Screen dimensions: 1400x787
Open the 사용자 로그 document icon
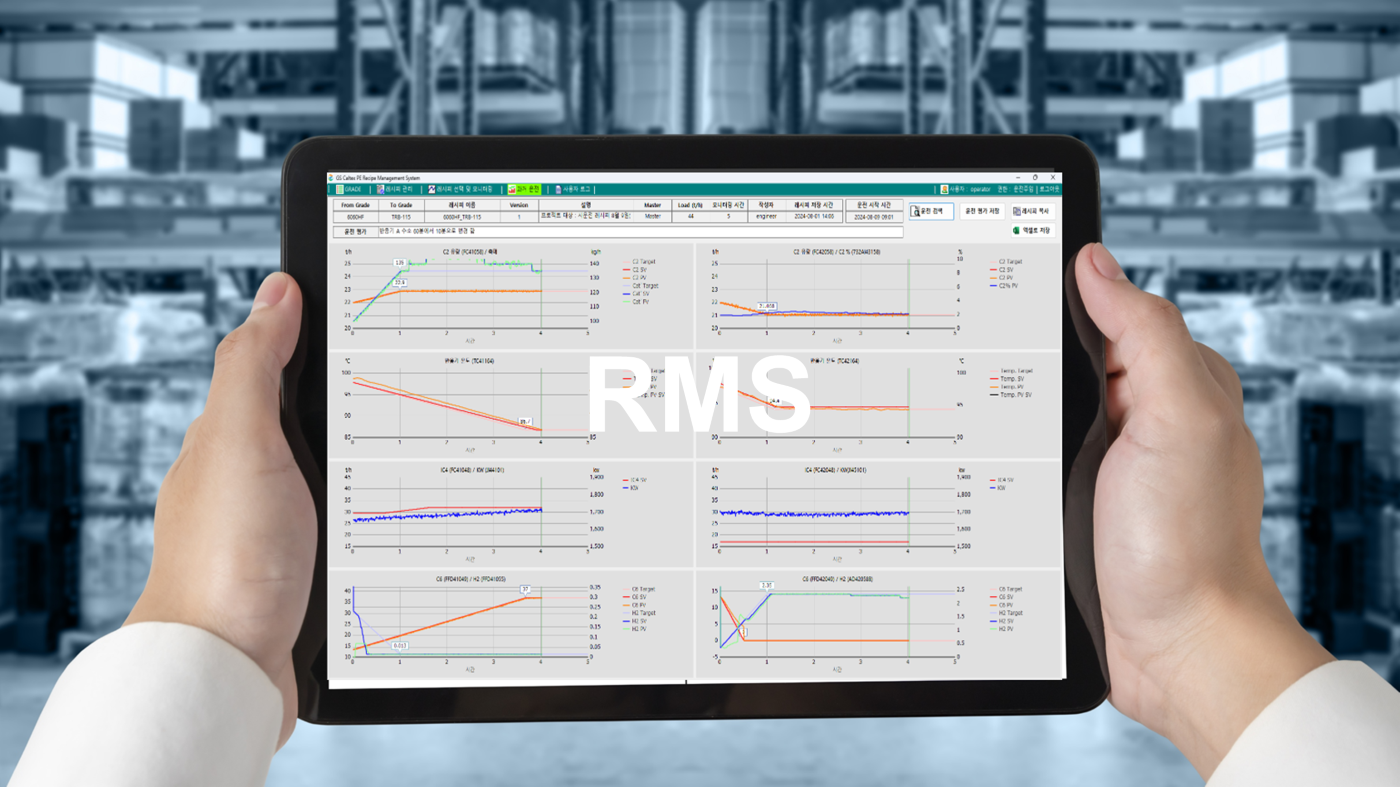tap(558, 189)
